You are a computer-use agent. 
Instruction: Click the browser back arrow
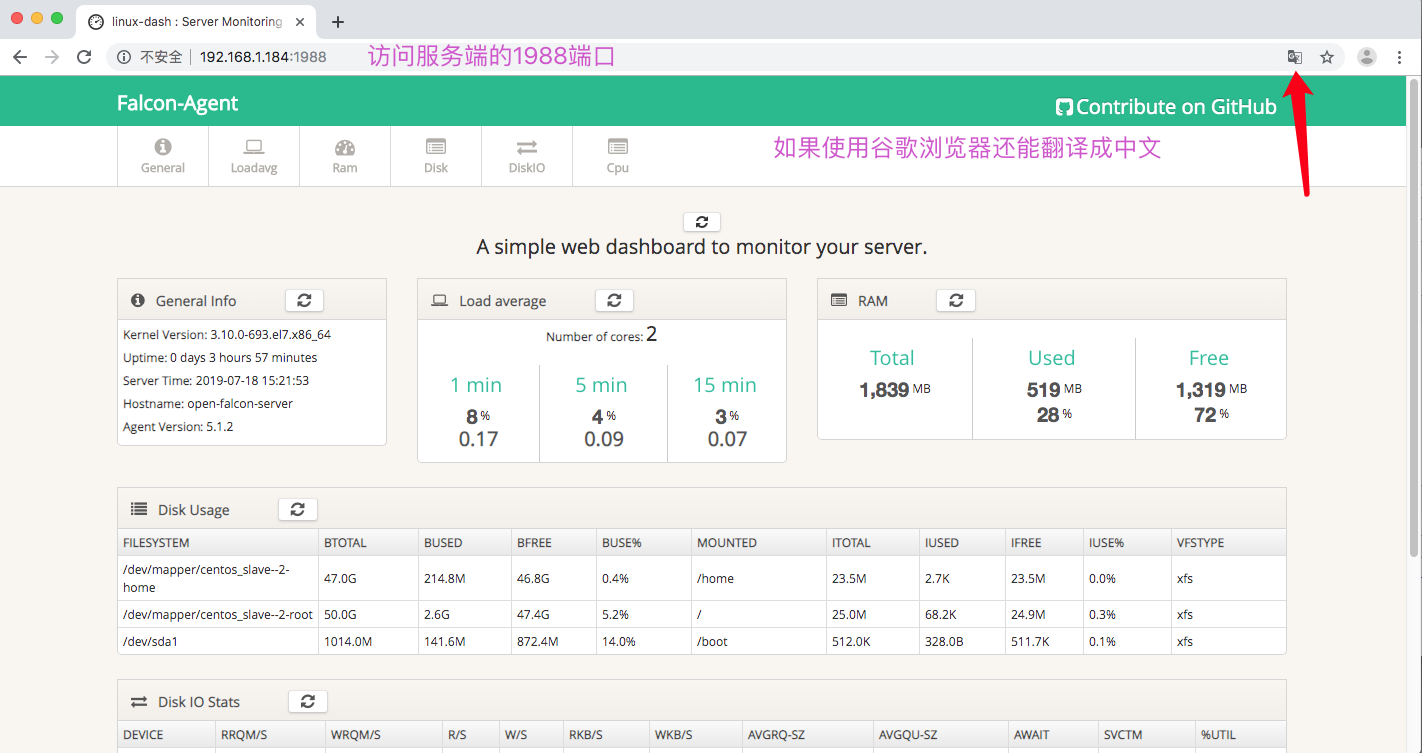tap(20, 57)
